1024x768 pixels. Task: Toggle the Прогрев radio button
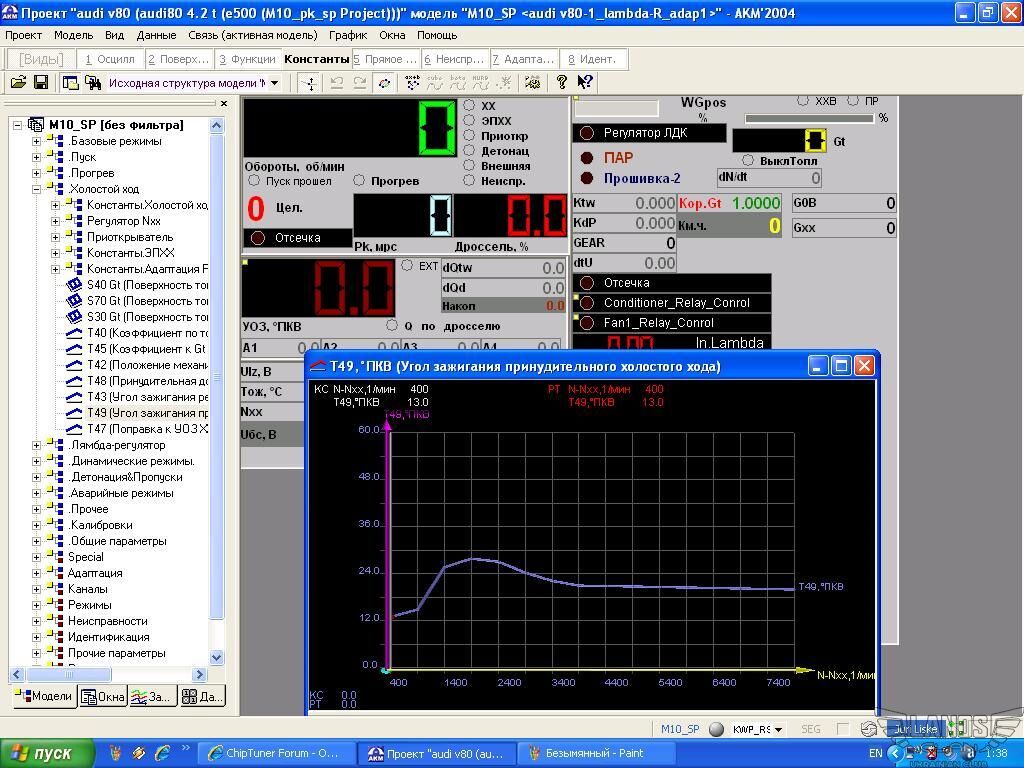359,181
